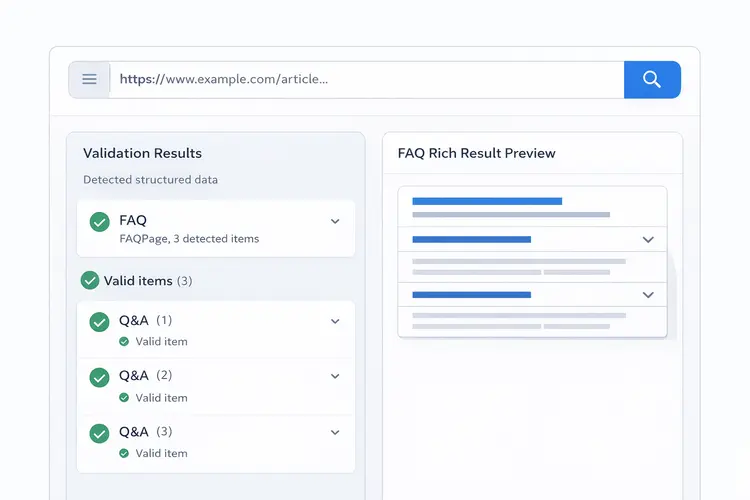750x500 pixels.
Task: Click the Q&A (1) green check icon
Action: (x=99, y=322)
